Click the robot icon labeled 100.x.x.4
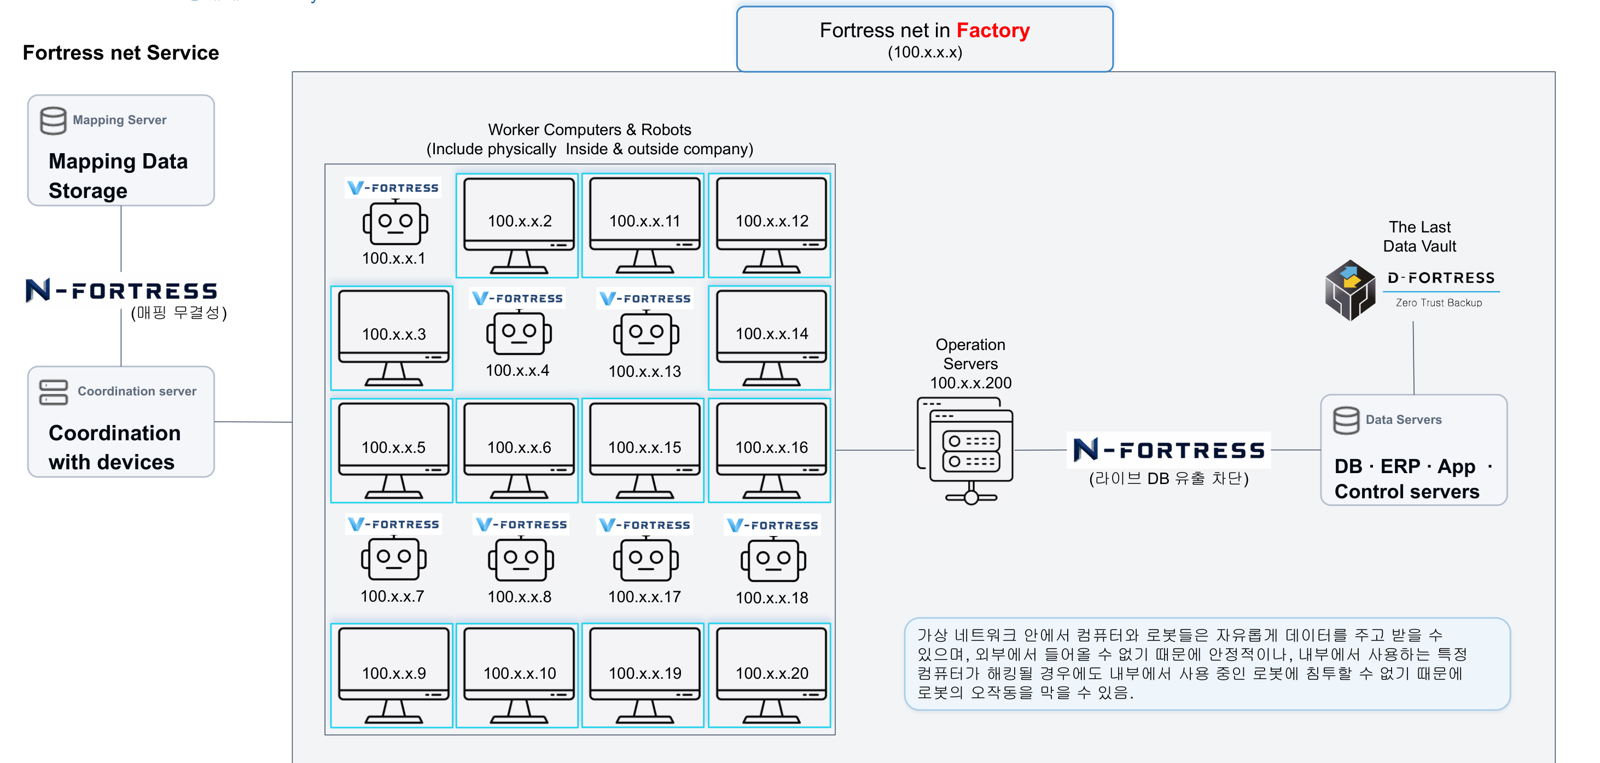1600x763 pixels. point(519,333)
